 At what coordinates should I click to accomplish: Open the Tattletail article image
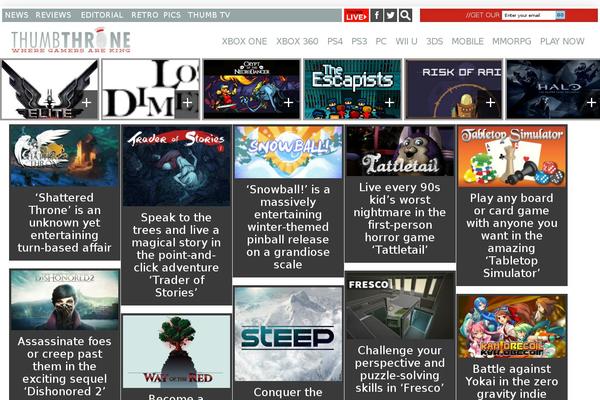400,151
